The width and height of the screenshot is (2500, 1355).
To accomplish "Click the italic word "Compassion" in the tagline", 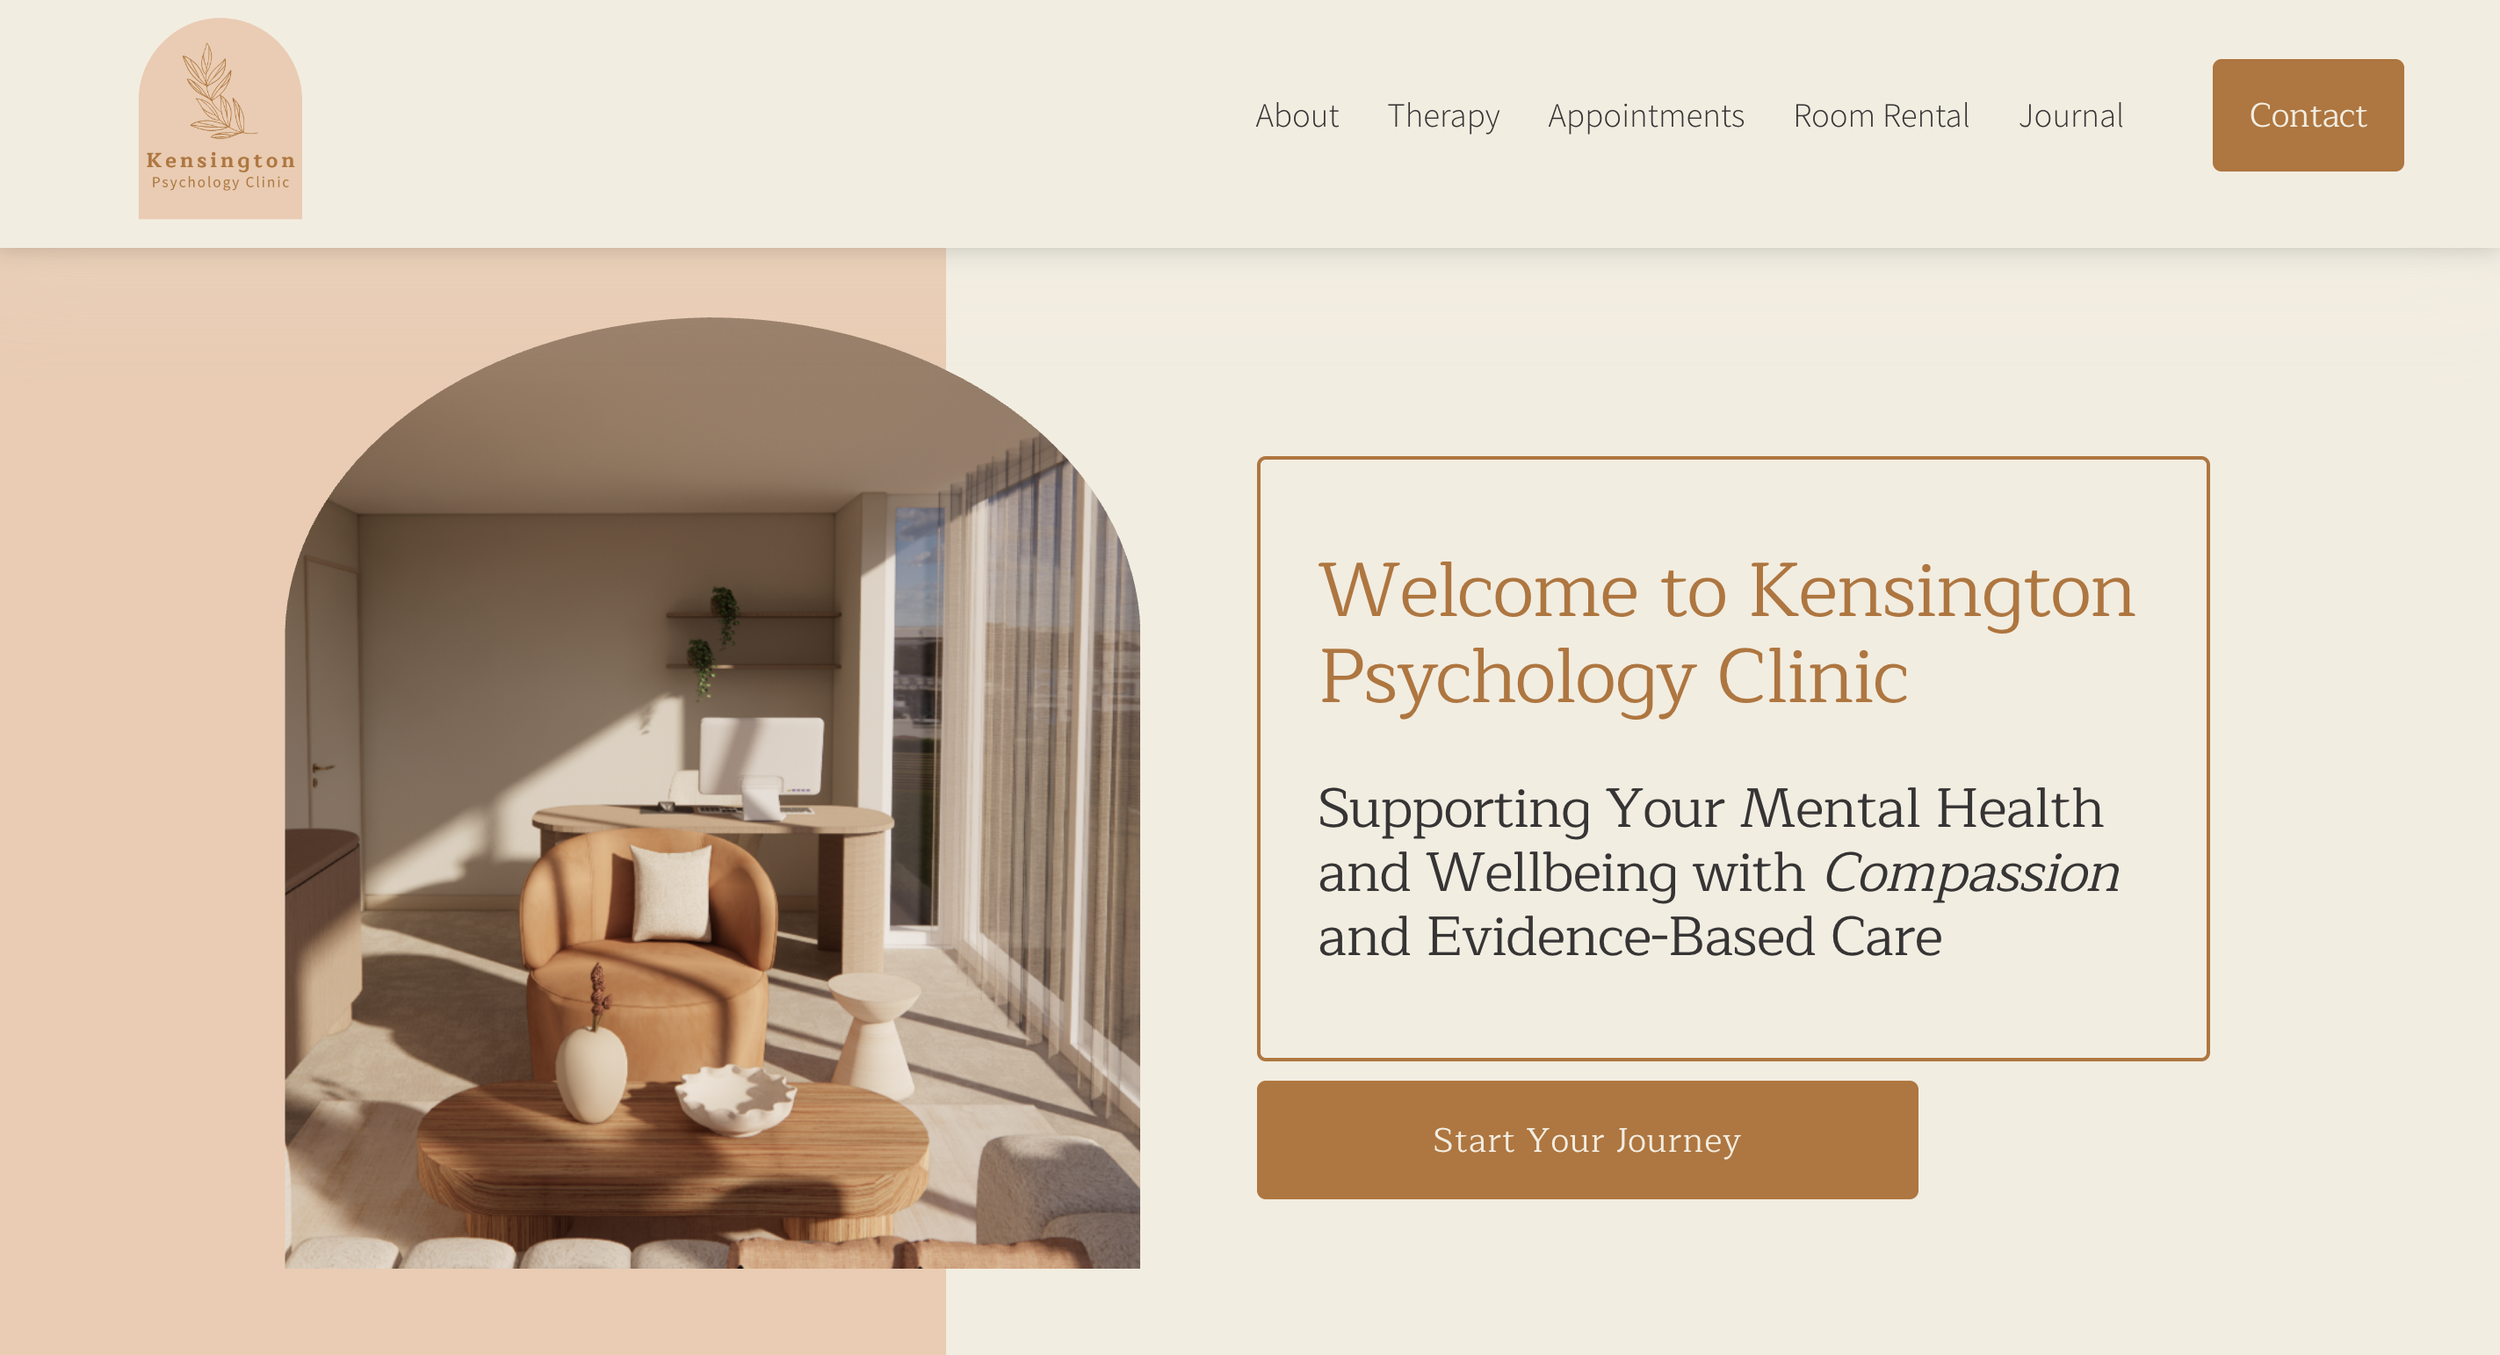I will coord(1970,873).
